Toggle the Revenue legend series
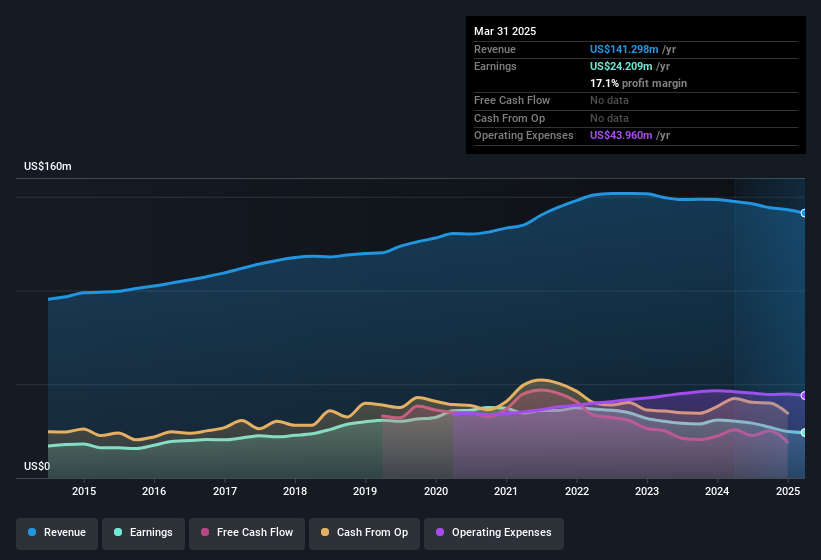Viewport: 821px width, 560px height. [57, 533]
